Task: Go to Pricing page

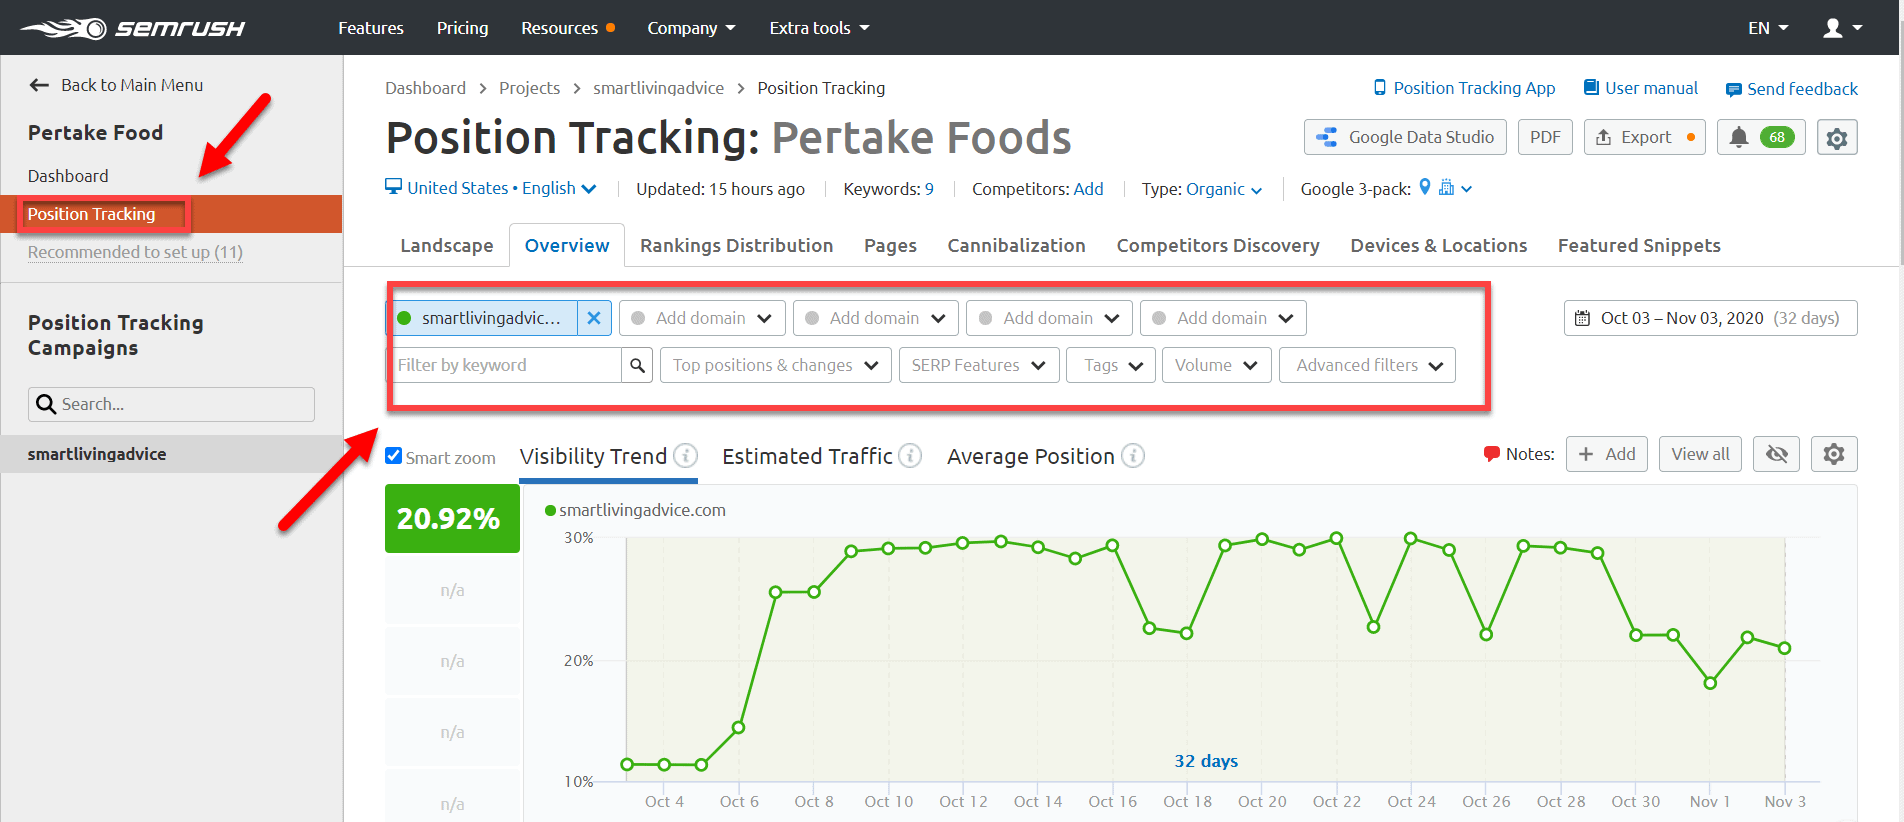Action: (462, 28)
